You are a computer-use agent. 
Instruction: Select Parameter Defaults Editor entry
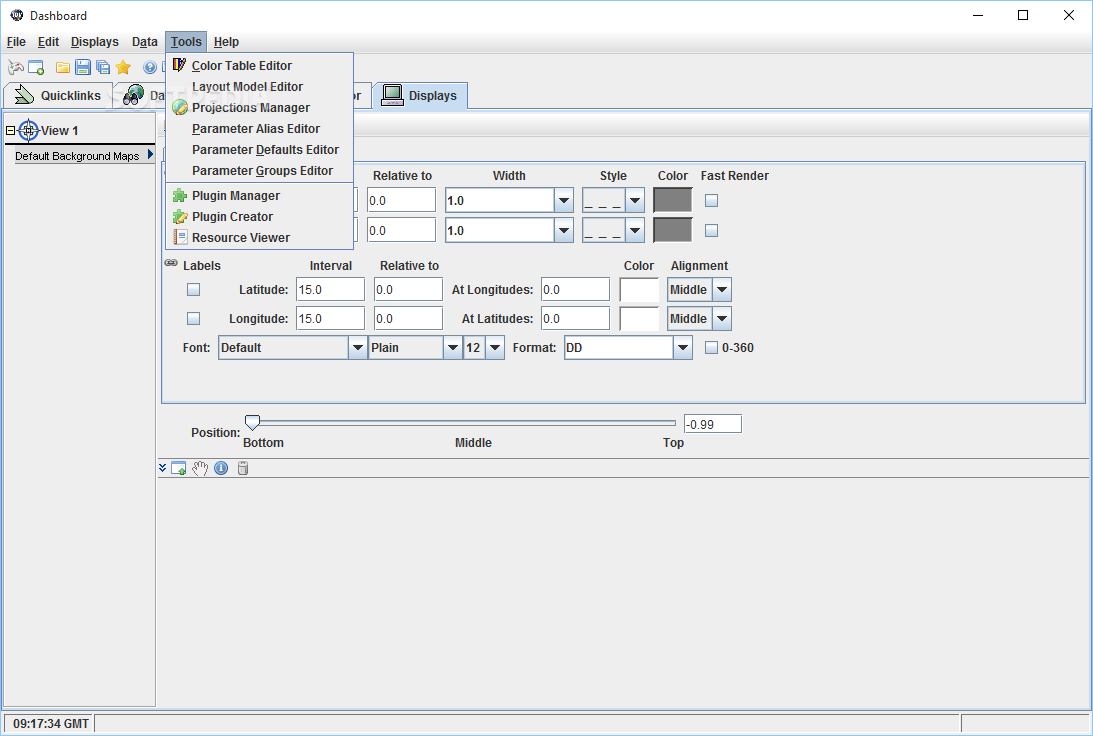pos(259,149)
